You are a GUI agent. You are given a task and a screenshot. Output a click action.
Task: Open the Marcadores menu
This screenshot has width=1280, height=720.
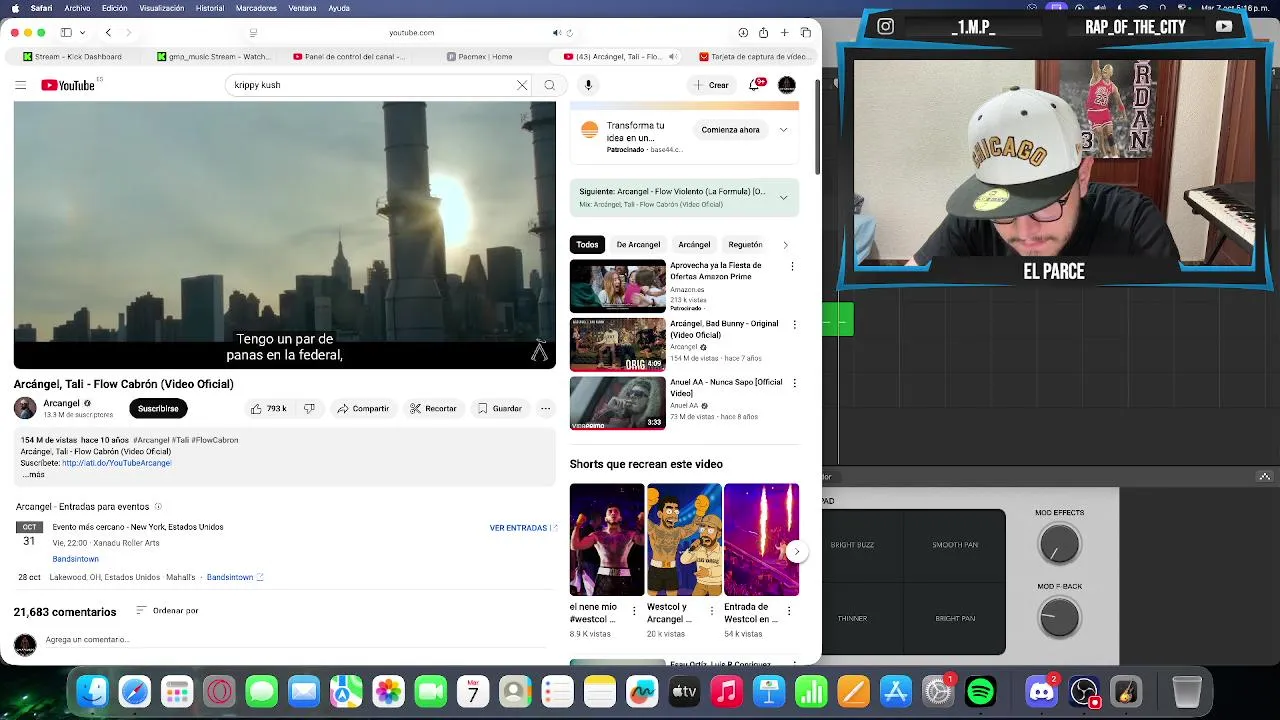point(256,8)
